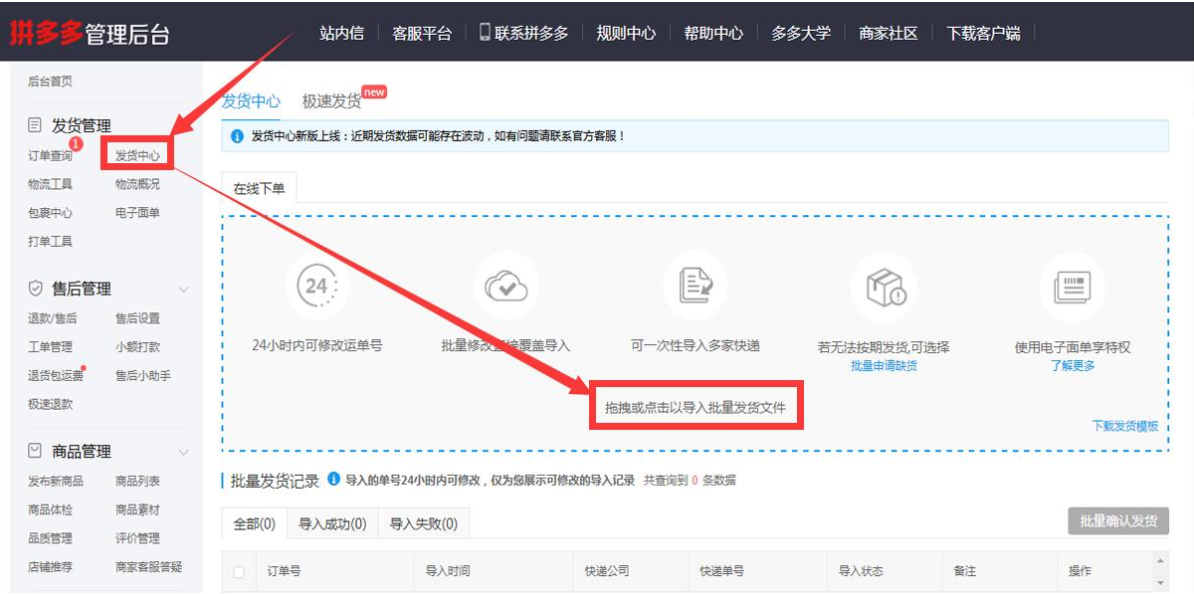Open 评价管理 in the sidebar
Image resolution: width=1194 pixels, height=594 pixels.
click(x=138, y=538)
